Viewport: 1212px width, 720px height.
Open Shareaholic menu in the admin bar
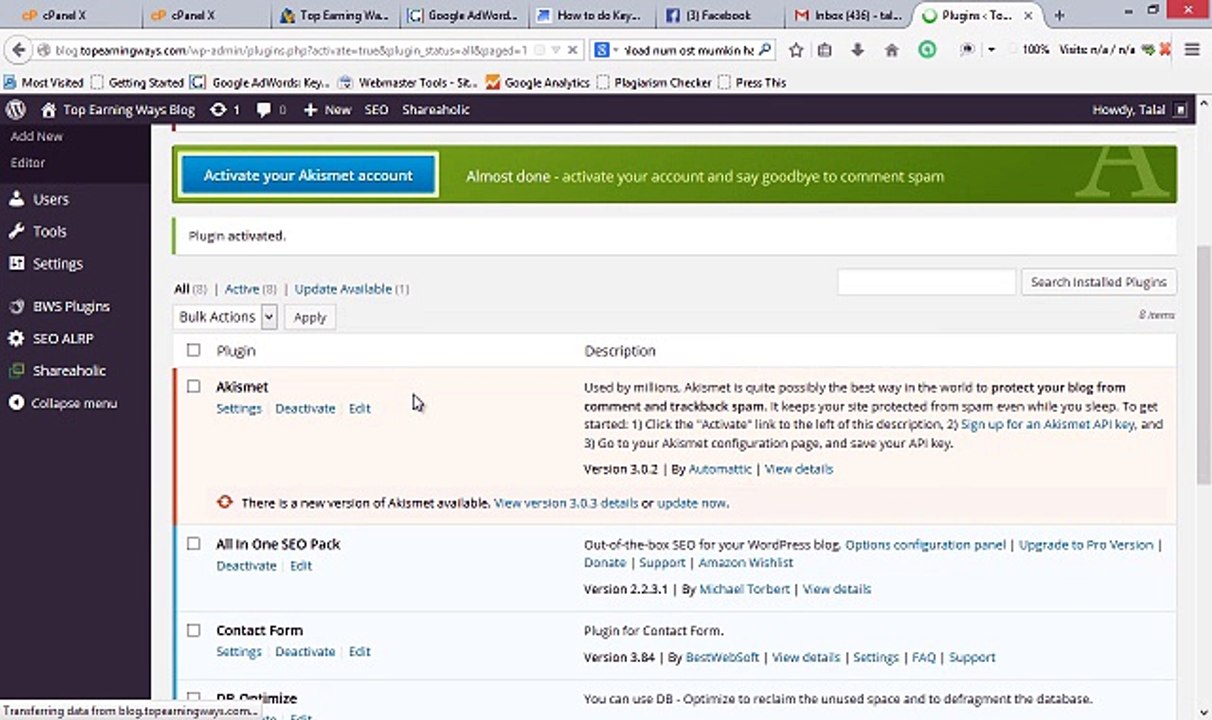coord(436,110)
